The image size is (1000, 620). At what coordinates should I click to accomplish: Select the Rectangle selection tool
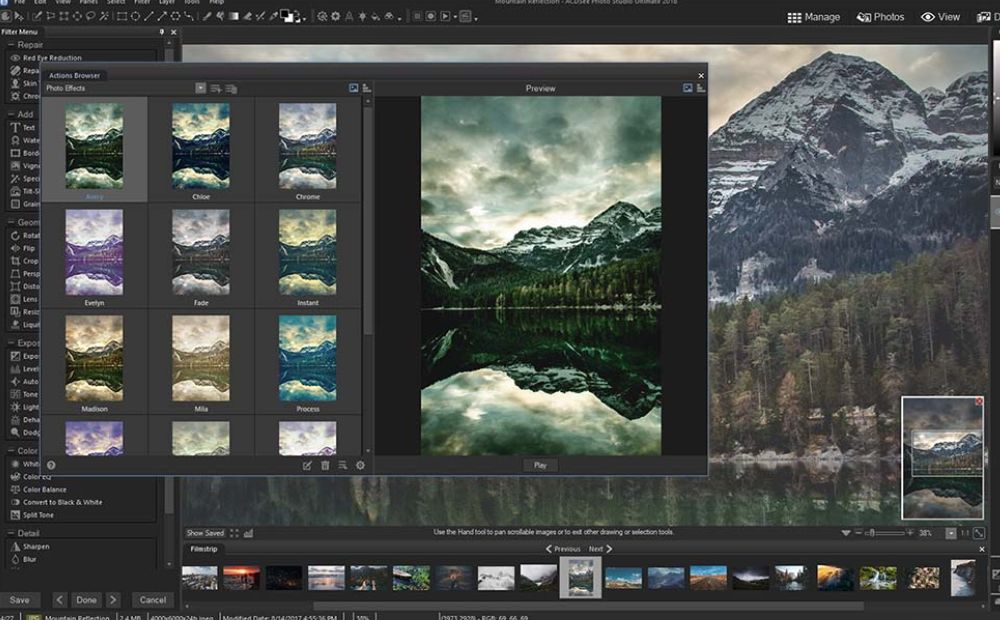coord(64,17)
